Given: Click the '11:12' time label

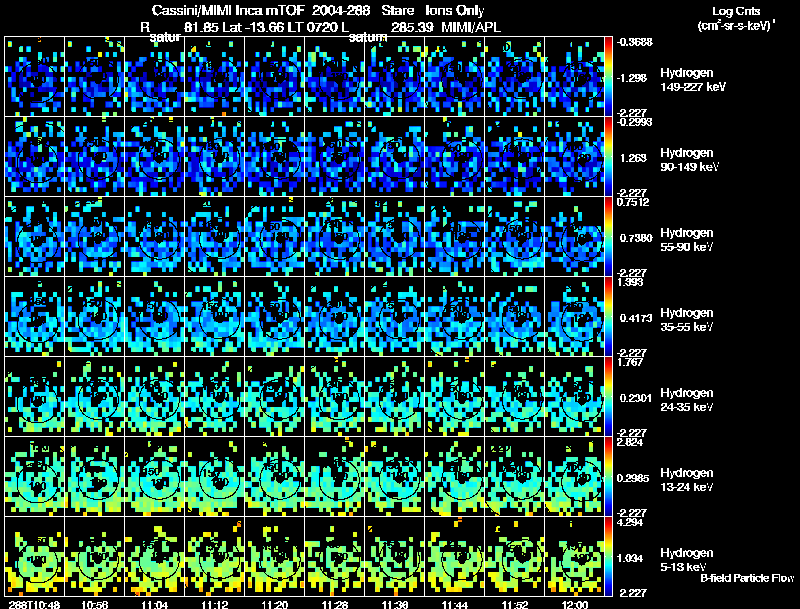Looking at the screenshot, I should (215, 604).
